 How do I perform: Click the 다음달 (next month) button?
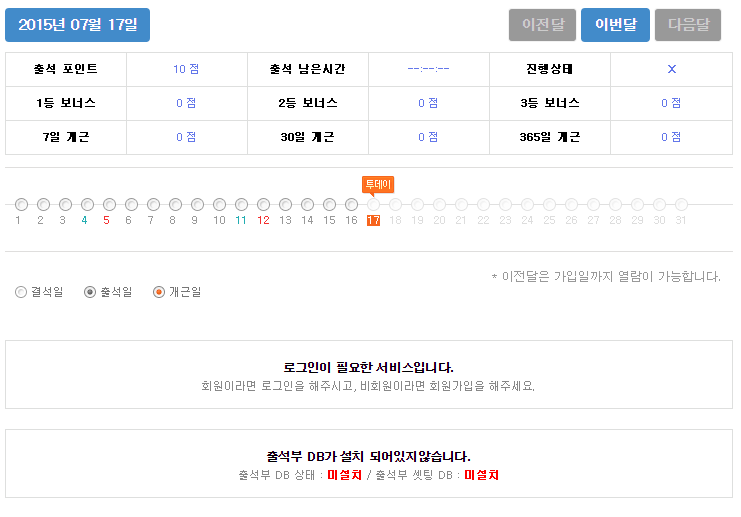pos(688,25)
